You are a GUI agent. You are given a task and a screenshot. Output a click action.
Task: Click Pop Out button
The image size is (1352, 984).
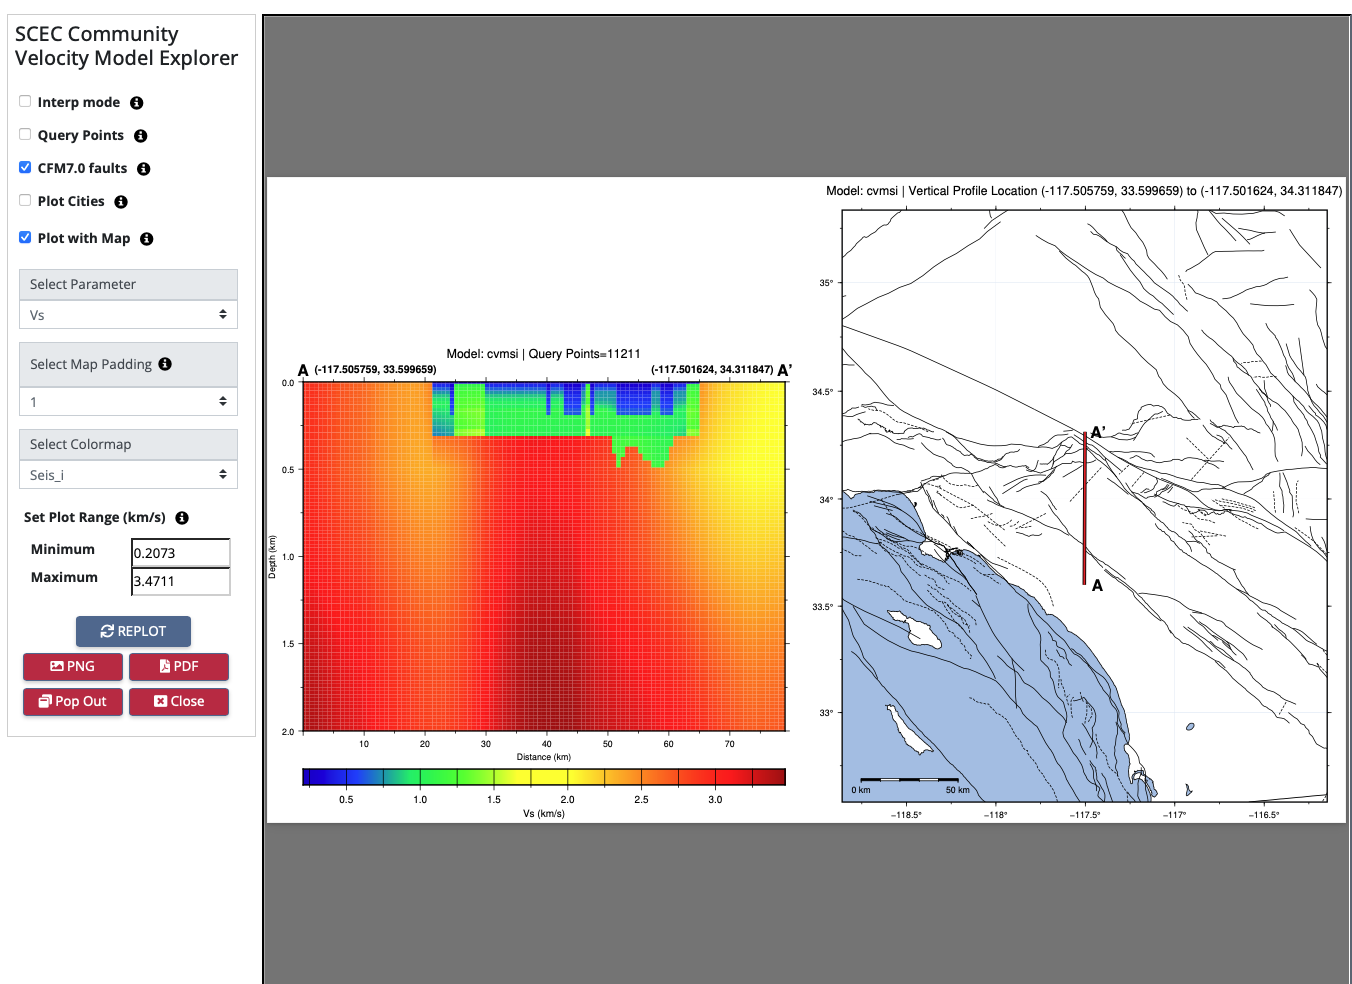point(73,701)
